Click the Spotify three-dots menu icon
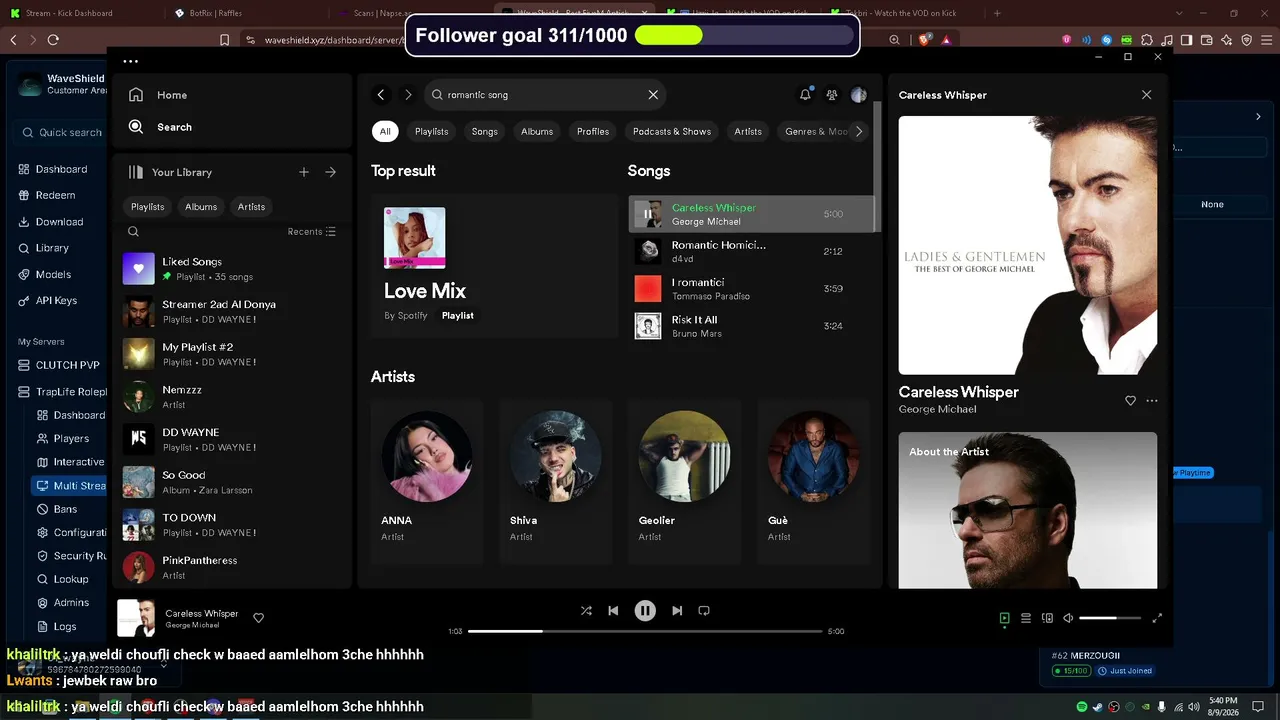The height and width of the screenshot is (720, 1280). coord(131,61)
